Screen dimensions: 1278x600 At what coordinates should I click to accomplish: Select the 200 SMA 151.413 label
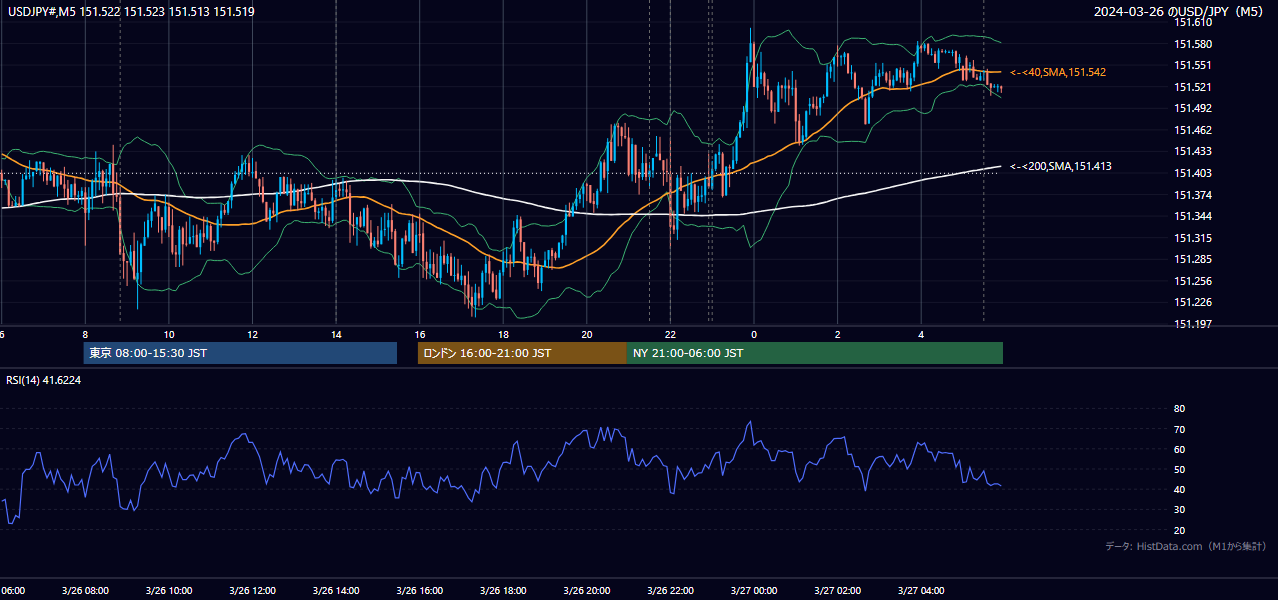point(1061,166)
